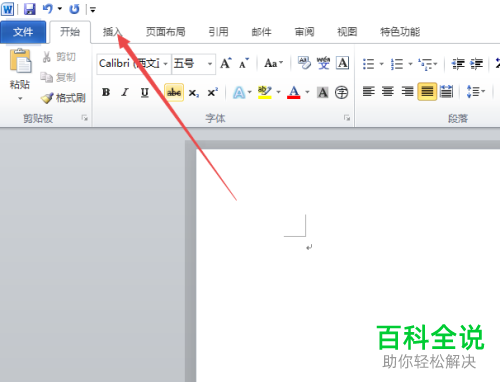Increase font size with grow font icon

(226, 63)
